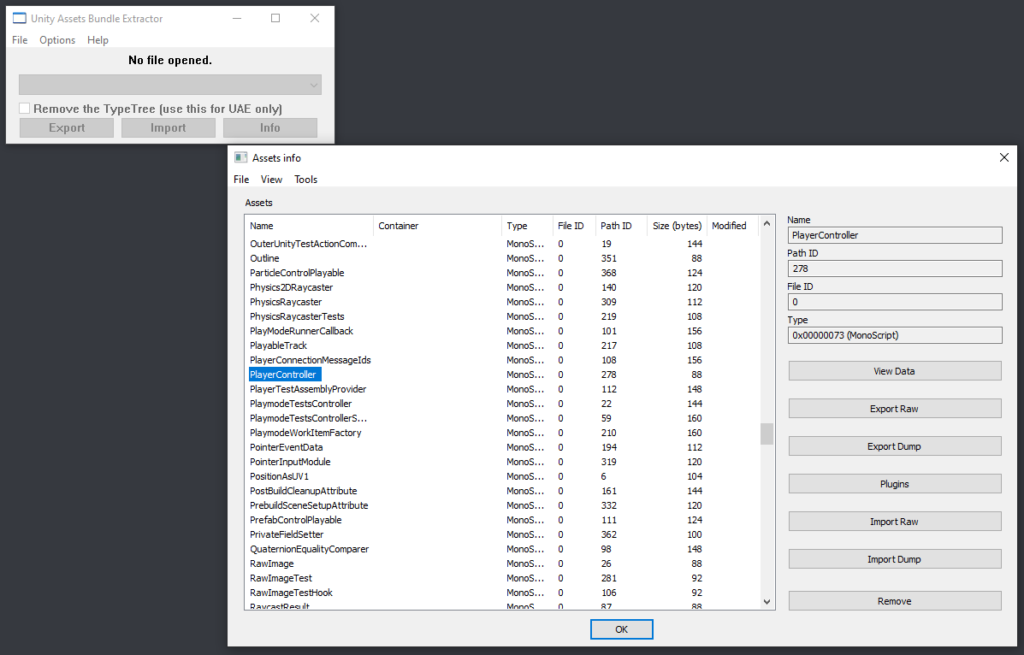Click the Unity Assets Bundle Extractor window icon
The width and height of the screenshot is (1024, 655).
coord(20,18)
